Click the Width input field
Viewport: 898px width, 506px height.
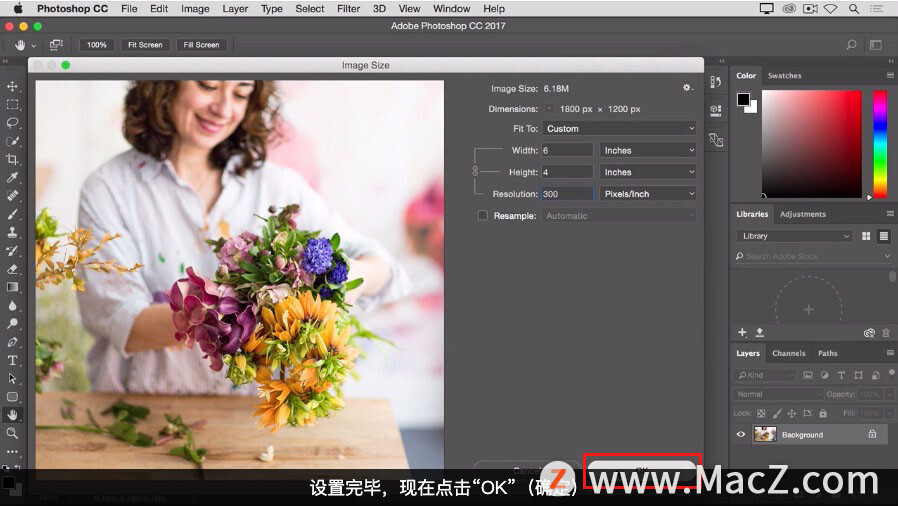(568, 150)
